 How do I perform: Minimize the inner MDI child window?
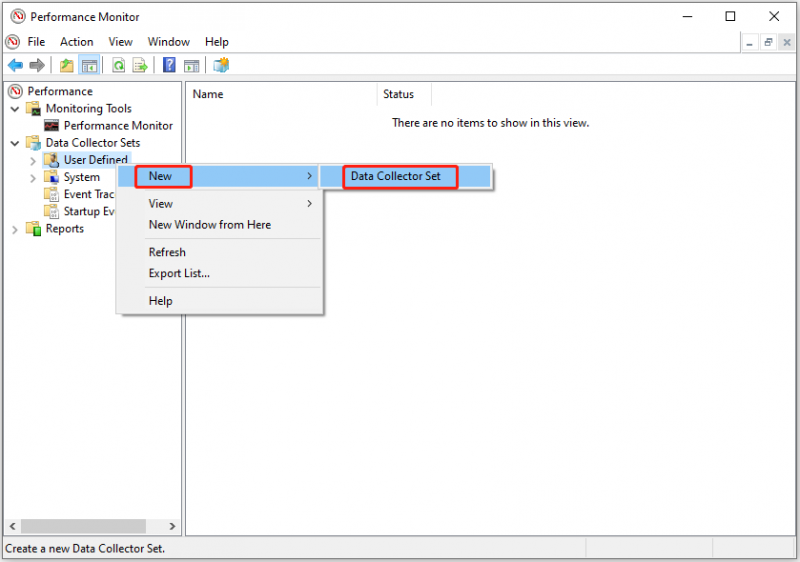[x=749, y=43]
